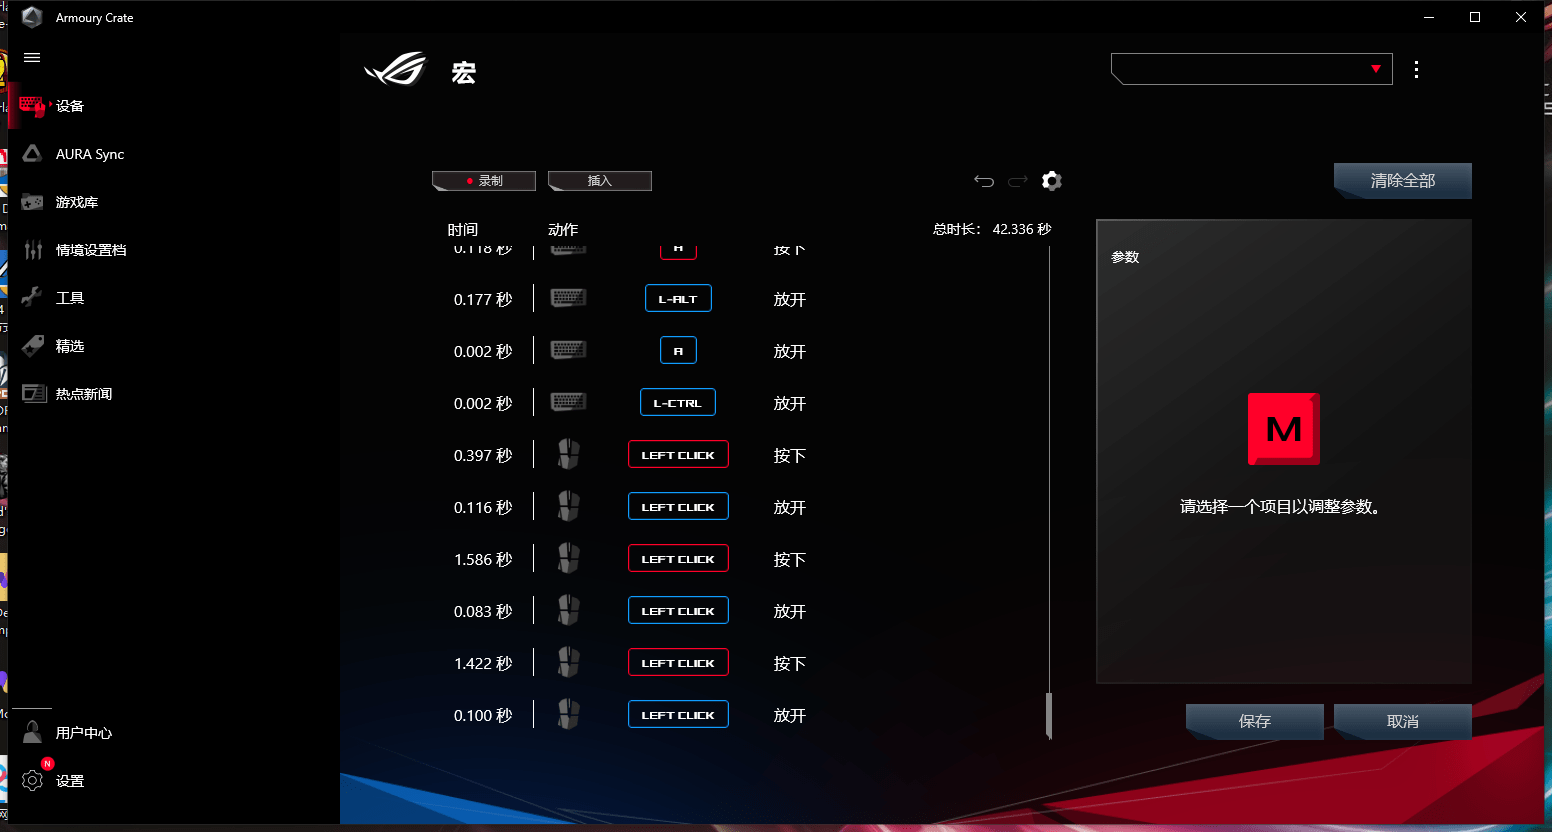Click keyboard icon in L-ALT row

(x=568, y=298)
